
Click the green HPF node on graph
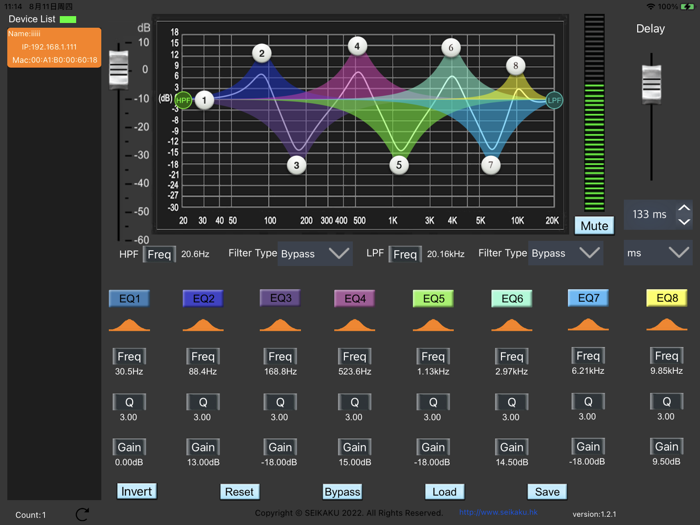click(x=183, y=100)
